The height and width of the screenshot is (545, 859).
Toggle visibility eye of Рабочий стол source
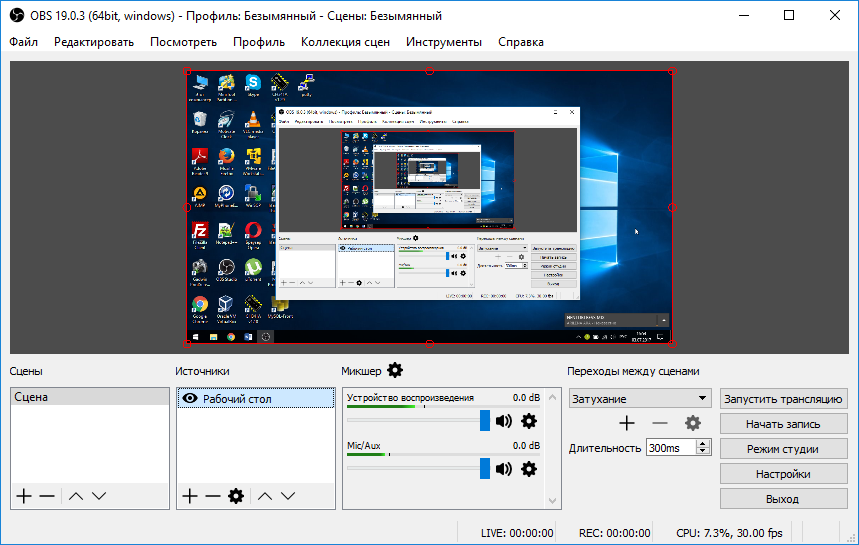[190, 398]
